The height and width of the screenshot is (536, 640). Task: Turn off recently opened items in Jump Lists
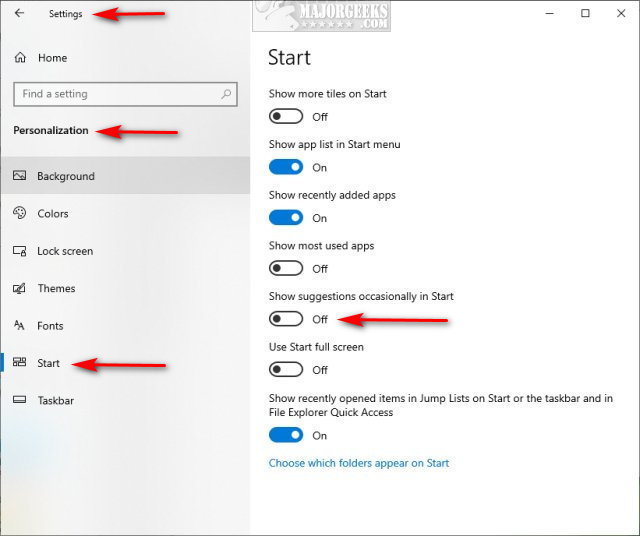pyautogui.click(x=286, y=435)
